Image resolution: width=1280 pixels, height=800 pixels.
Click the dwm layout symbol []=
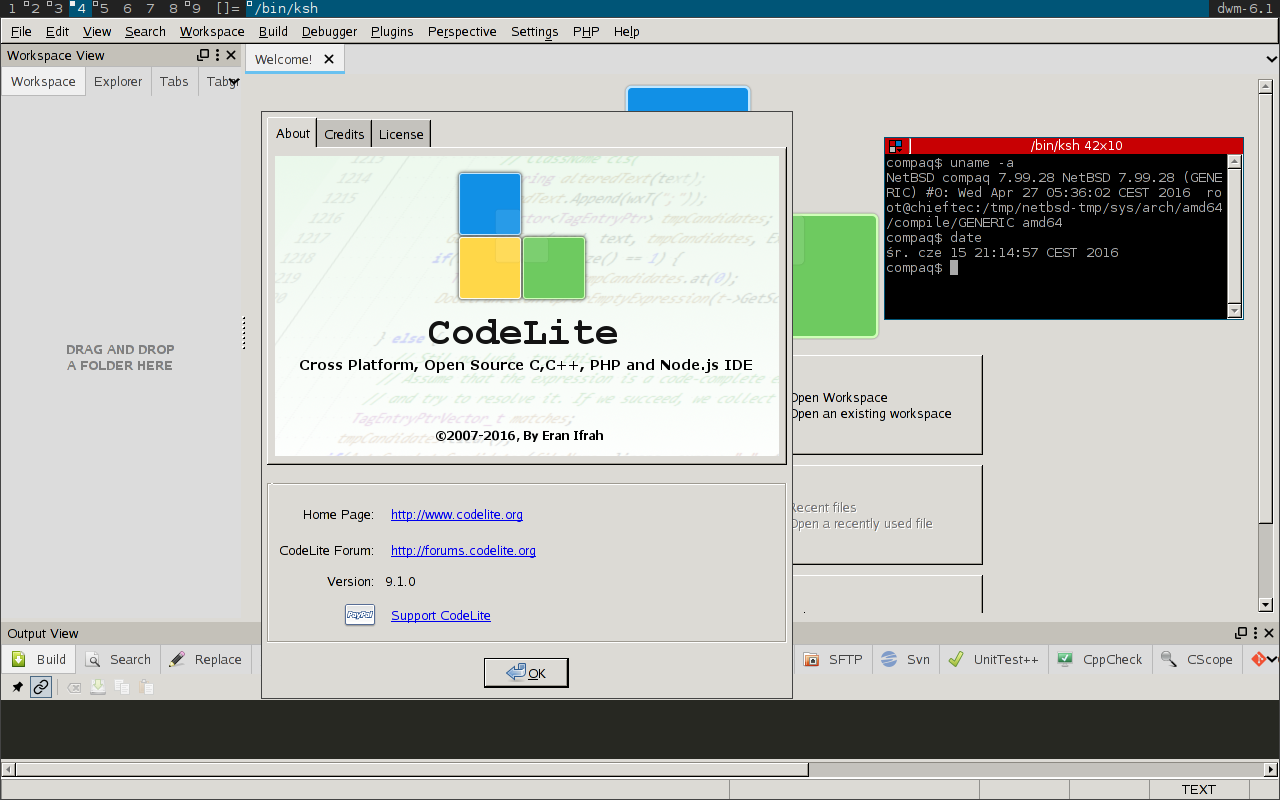pos(227,8)
